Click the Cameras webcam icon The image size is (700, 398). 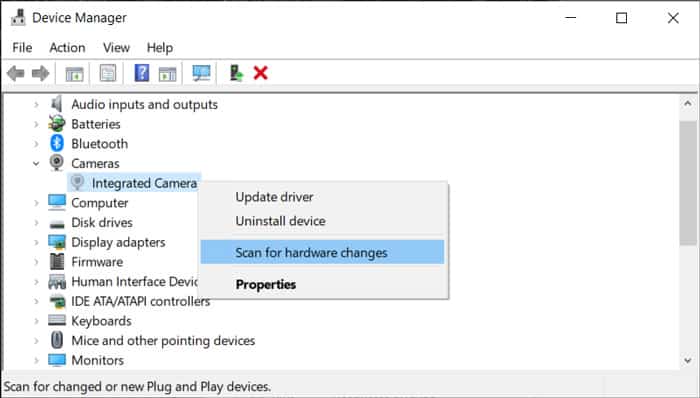tap(57, 163)
